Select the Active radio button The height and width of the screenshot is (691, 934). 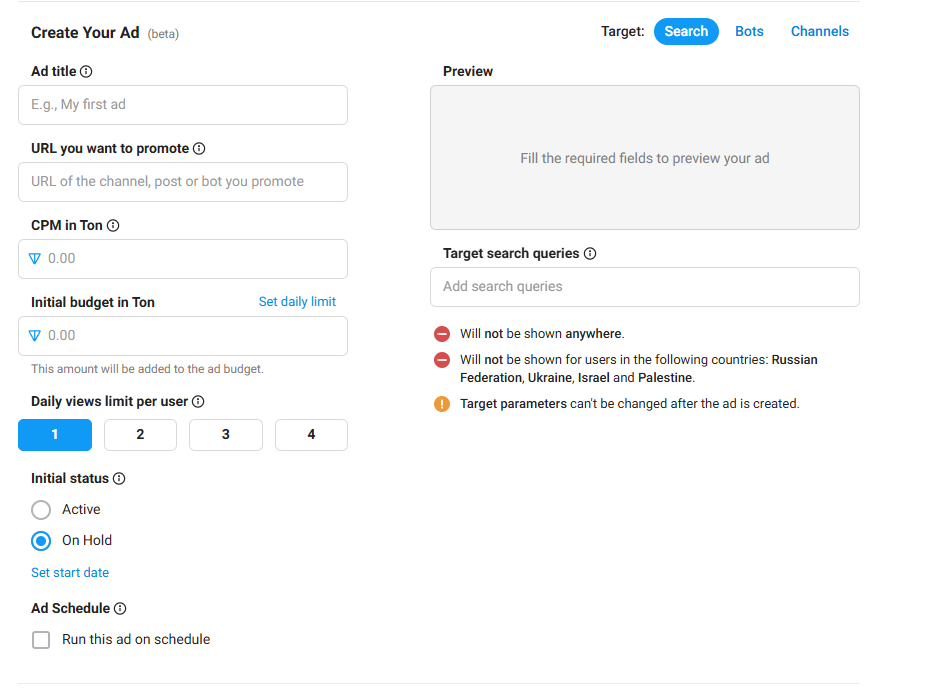(x=41, y=510)
